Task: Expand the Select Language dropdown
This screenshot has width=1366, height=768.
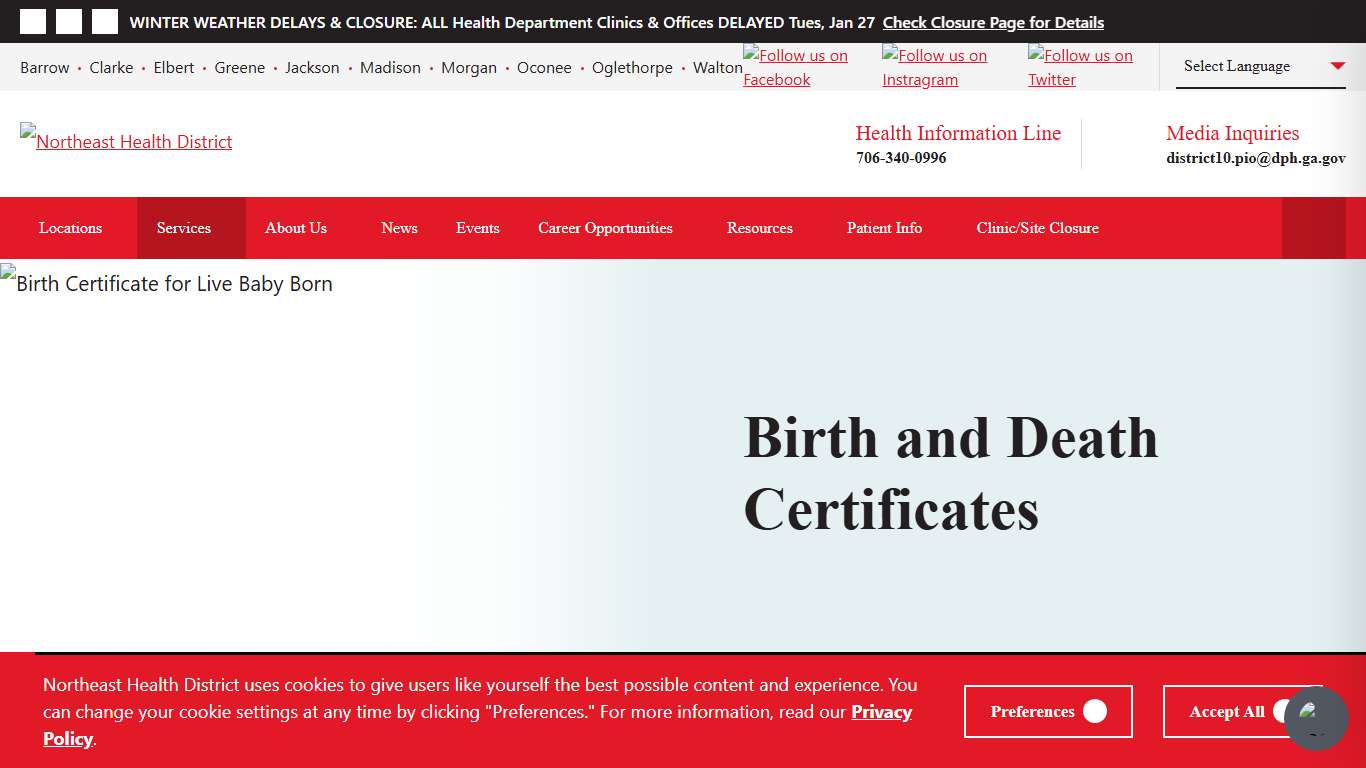Action: pyautogui.click(x=1258, y=66)
